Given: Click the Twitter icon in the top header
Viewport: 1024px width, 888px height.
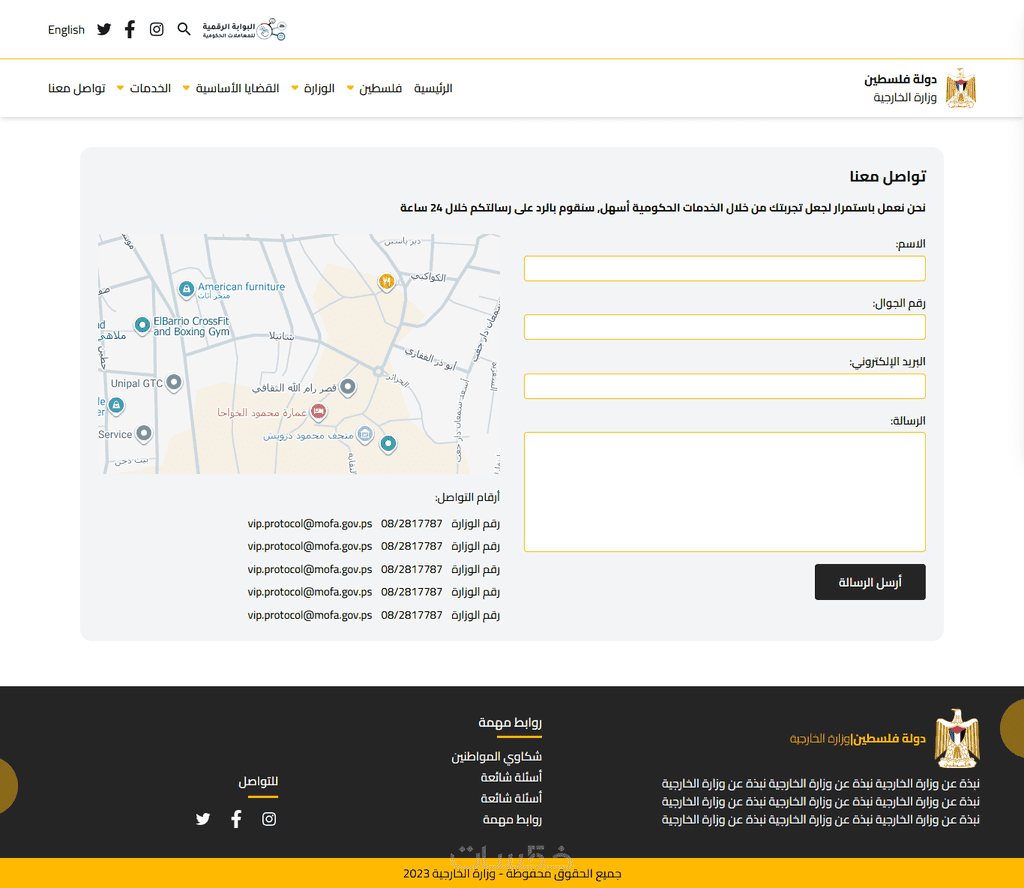Looking at the screenshot, I should (x=104, y=30).
